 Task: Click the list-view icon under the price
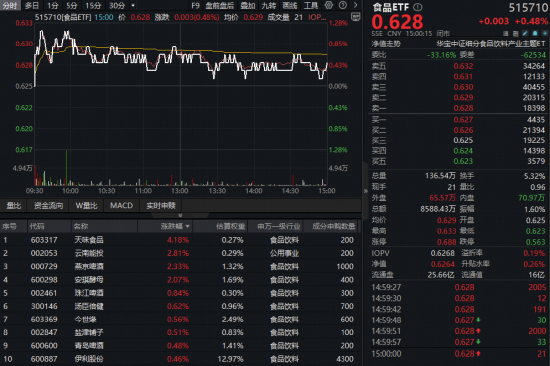tap(505, 33)
